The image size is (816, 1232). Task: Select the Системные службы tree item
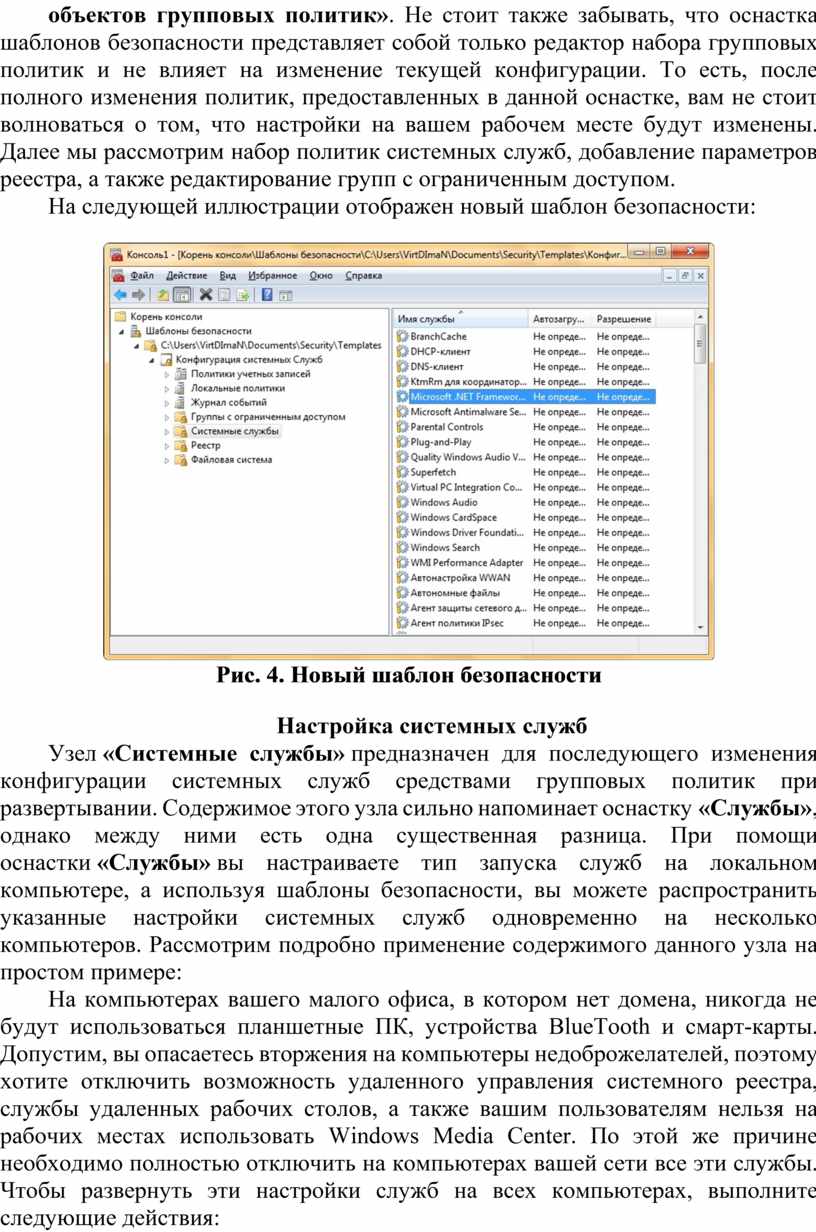pos(235,432)
